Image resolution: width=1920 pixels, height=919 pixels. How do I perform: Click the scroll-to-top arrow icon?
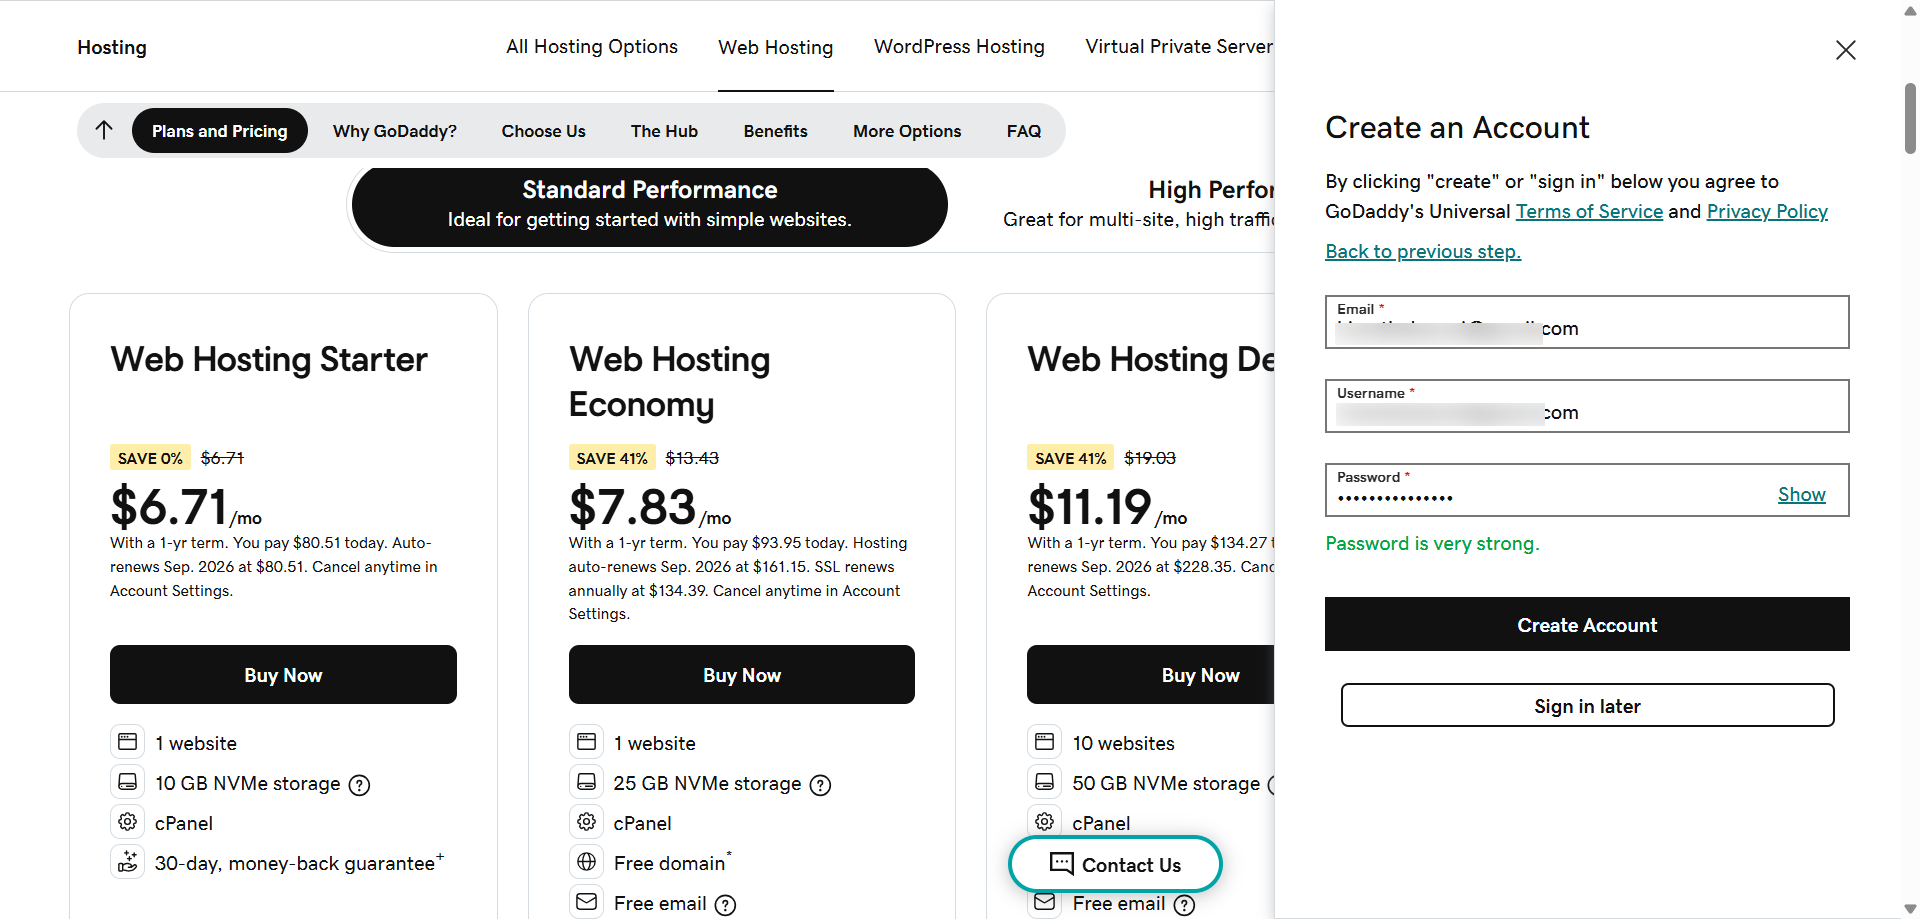click(104, 130)
